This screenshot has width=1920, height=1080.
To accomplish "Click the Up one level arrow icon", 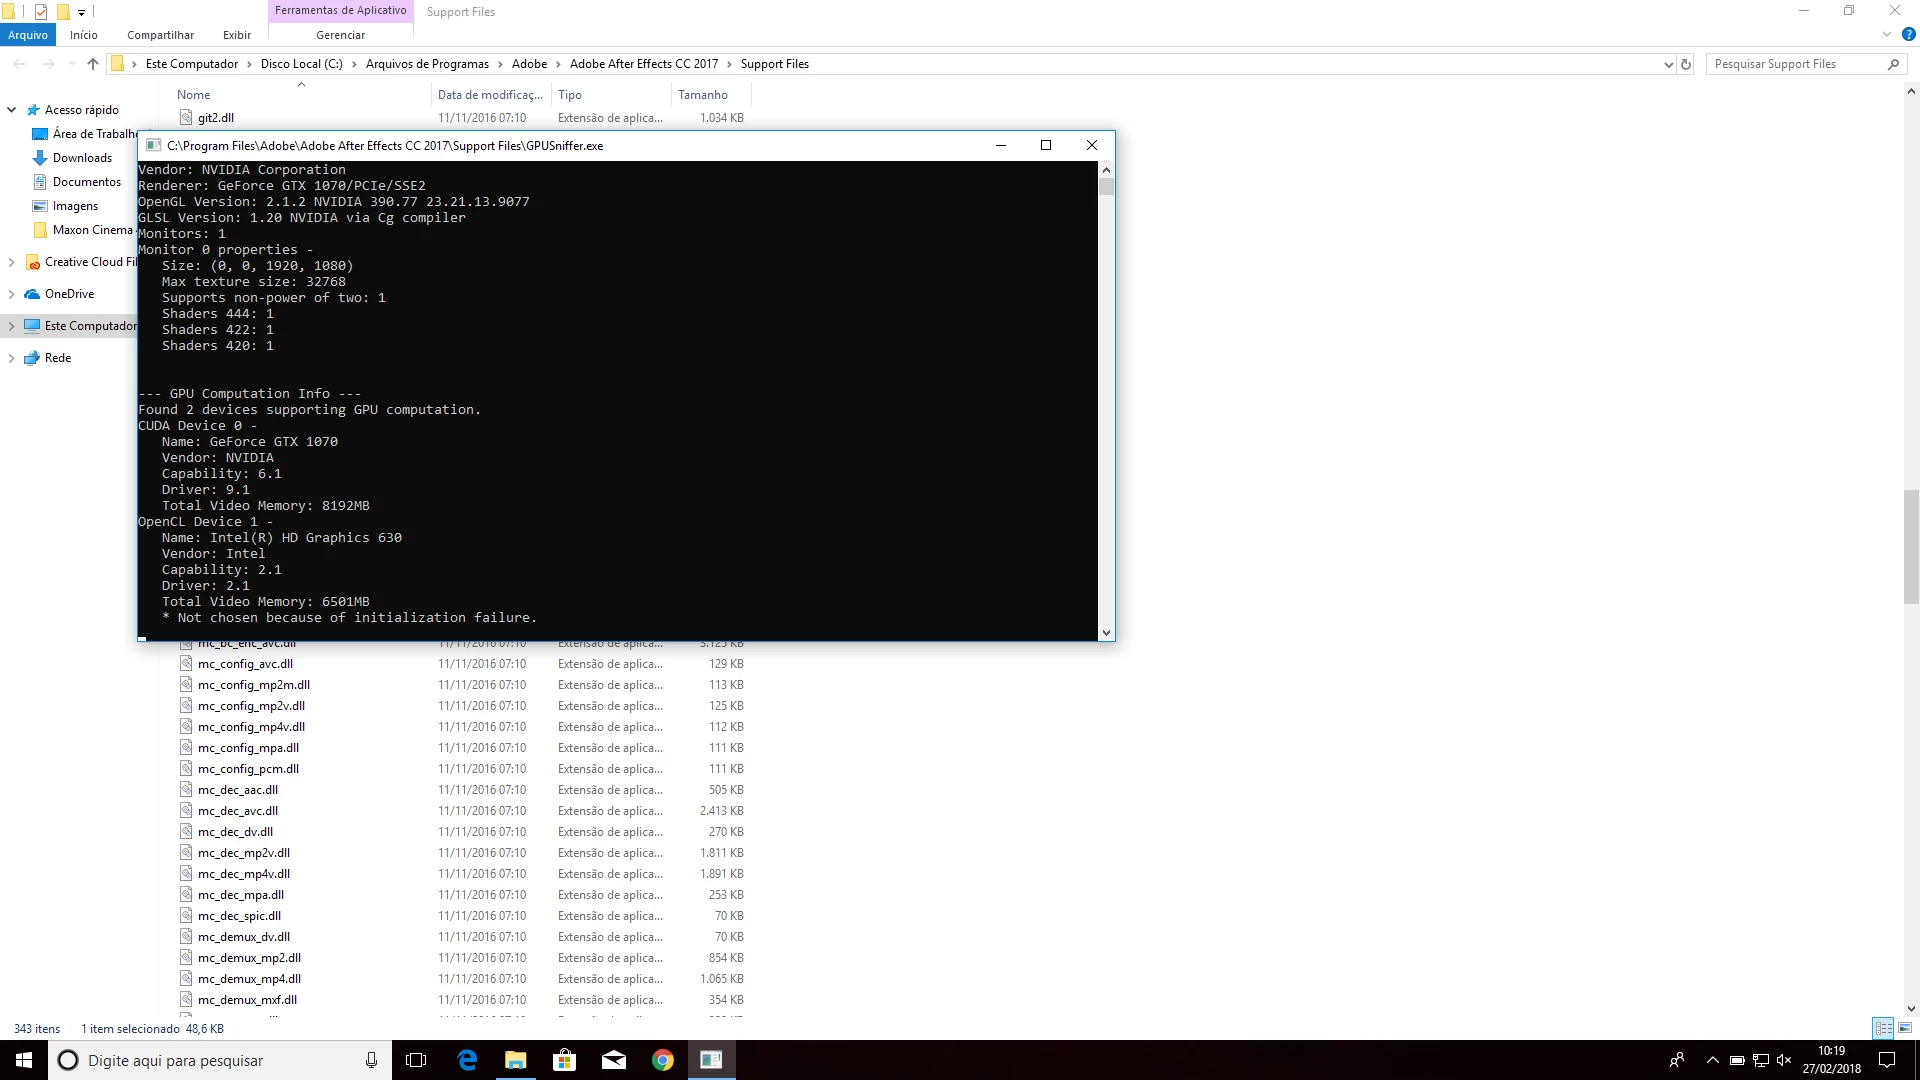I will tap(93, 64).
